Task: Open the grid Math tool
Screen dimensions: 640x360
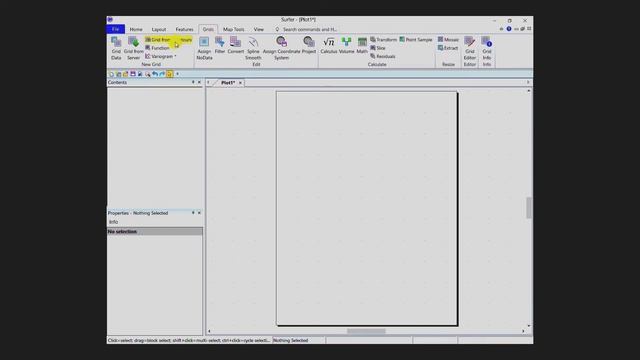Action: 362,45
